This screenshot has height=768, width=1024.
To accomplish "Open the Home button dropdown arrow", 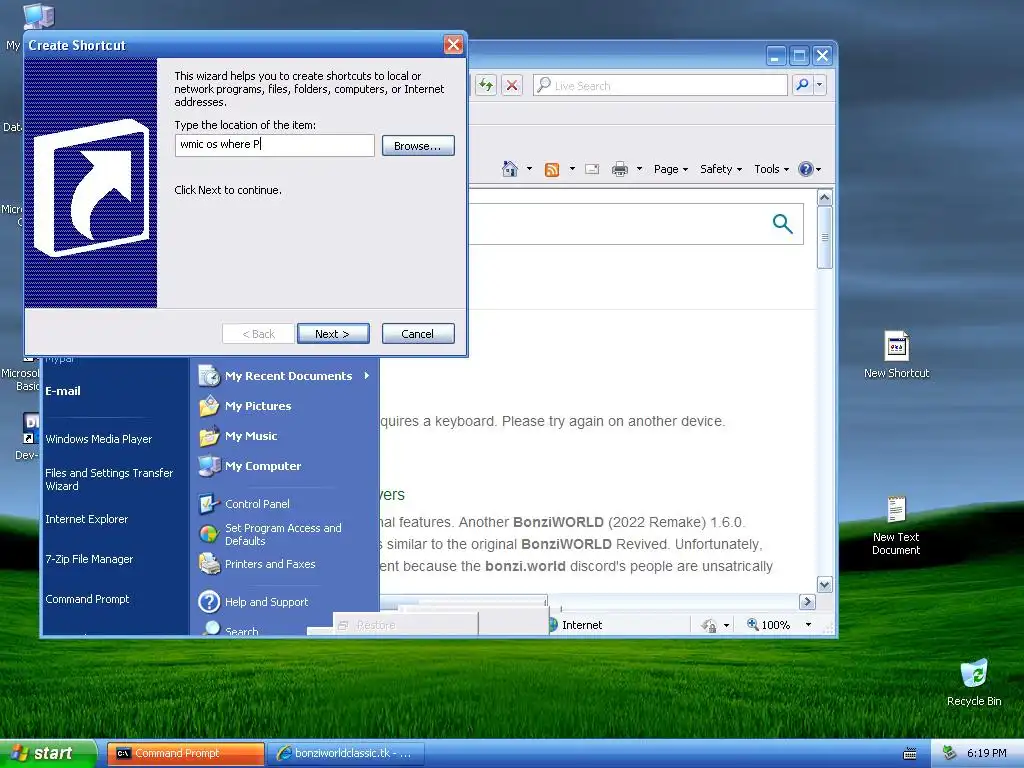I will coord(530,169).
